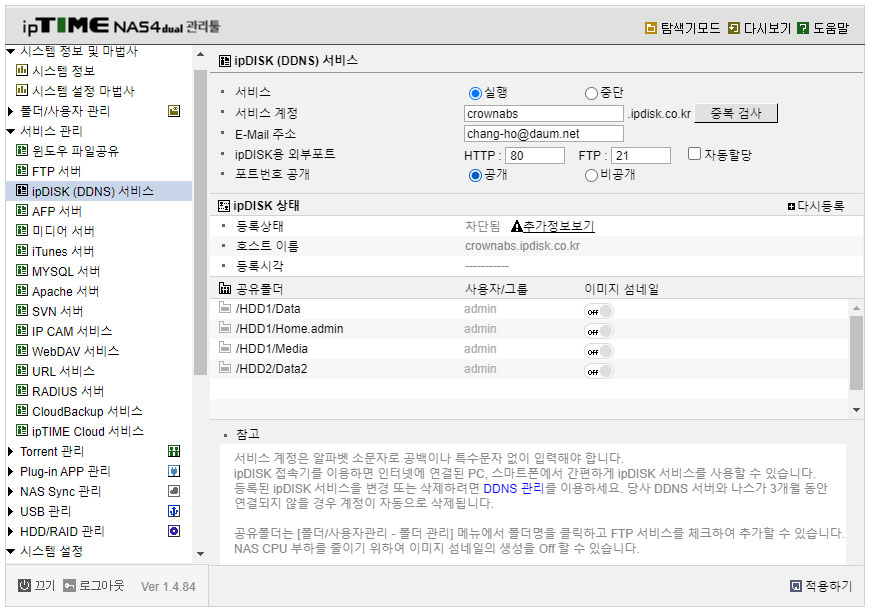Image resolution: width=872 pixels, height=612 pixels.
Task: Click the ipDISK 상태 section icon
Action: (224, 206)
